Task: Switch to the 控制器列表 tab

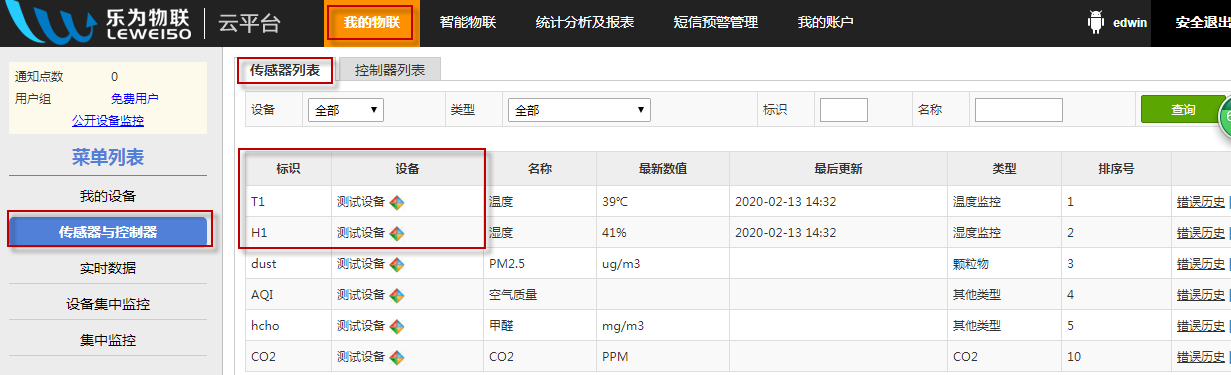Action: pyautogui.click(x=390, y=70)
